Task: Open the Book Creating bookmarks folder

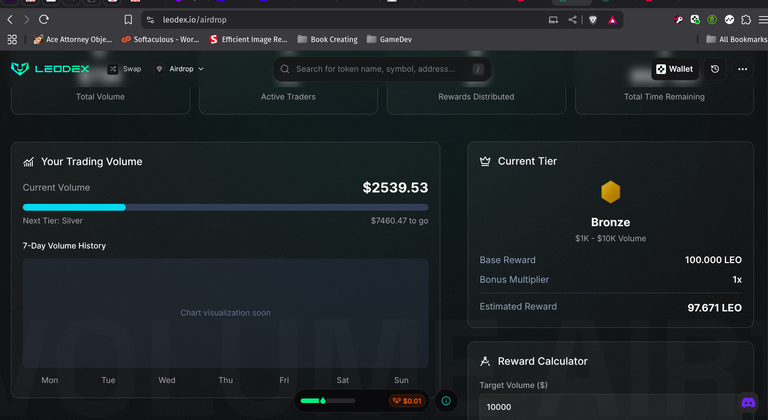Action: click(x=328, y=39)
